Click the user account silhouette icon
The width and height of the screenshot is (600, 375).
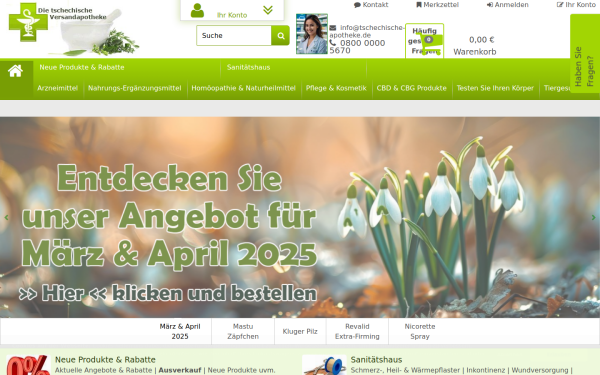197,10
